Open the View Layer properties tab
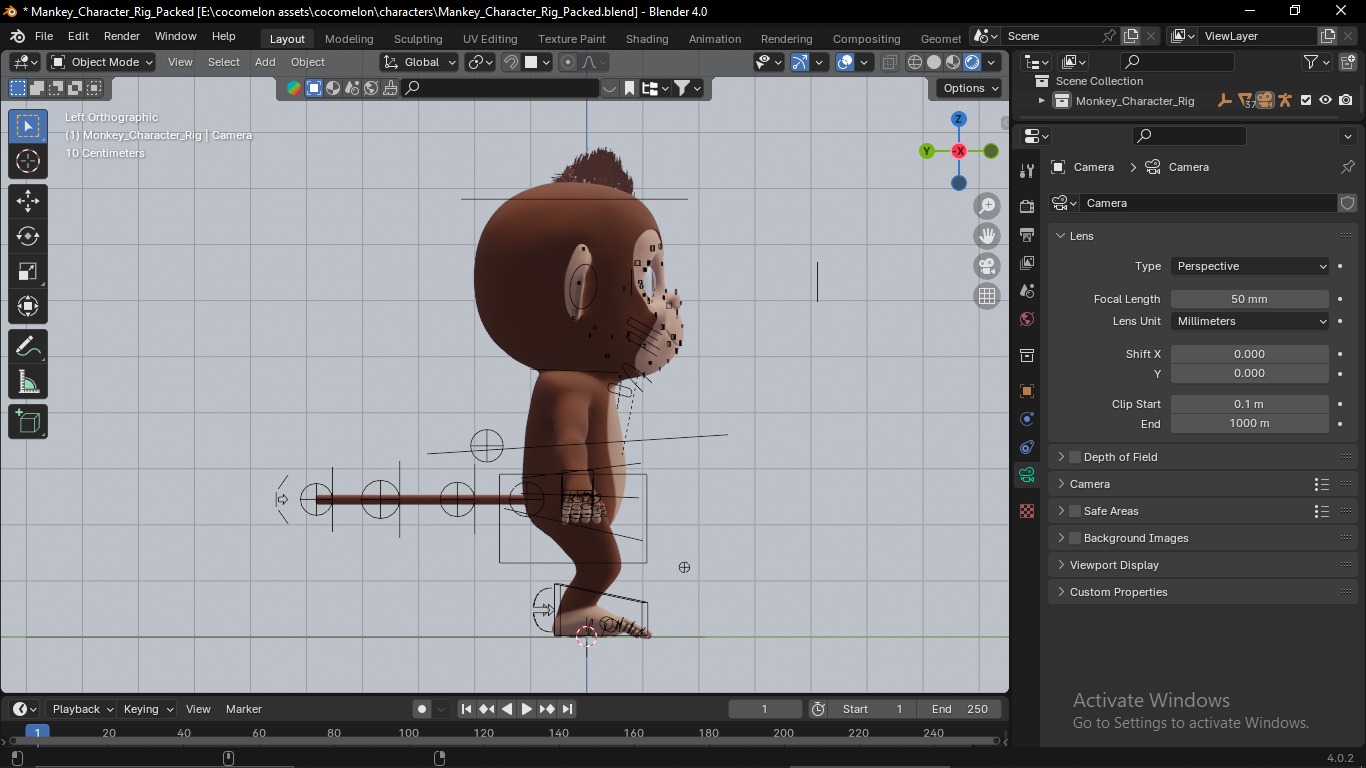This screenshot has width=1366, height=768. point(1027,263)
